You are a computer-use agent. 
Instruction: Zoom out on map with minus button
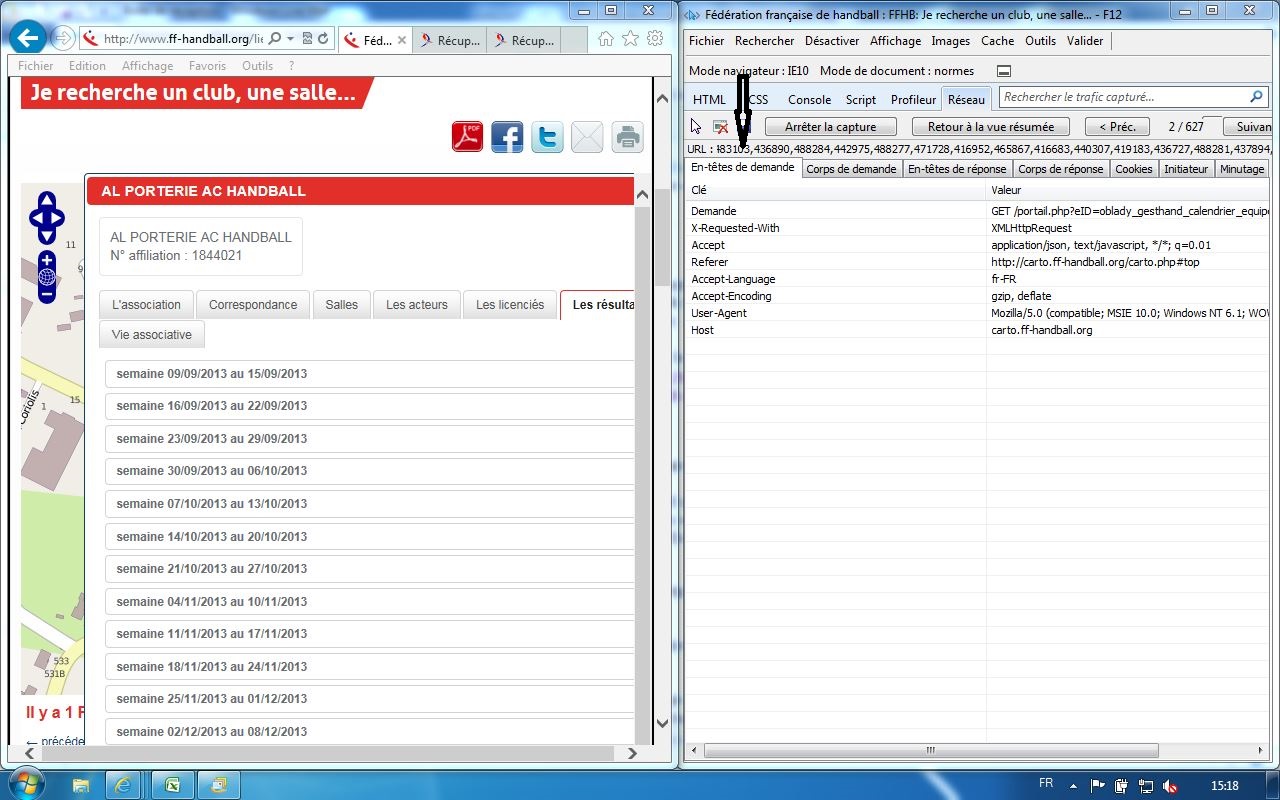[47, 294]
